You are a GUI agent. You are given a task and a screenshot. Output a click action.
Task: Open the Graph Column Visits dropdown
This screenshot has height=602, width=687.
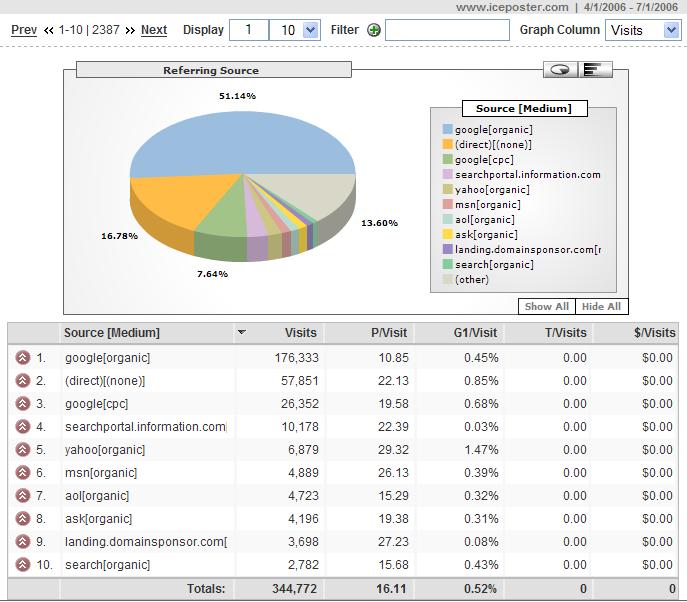coord(643,30)
